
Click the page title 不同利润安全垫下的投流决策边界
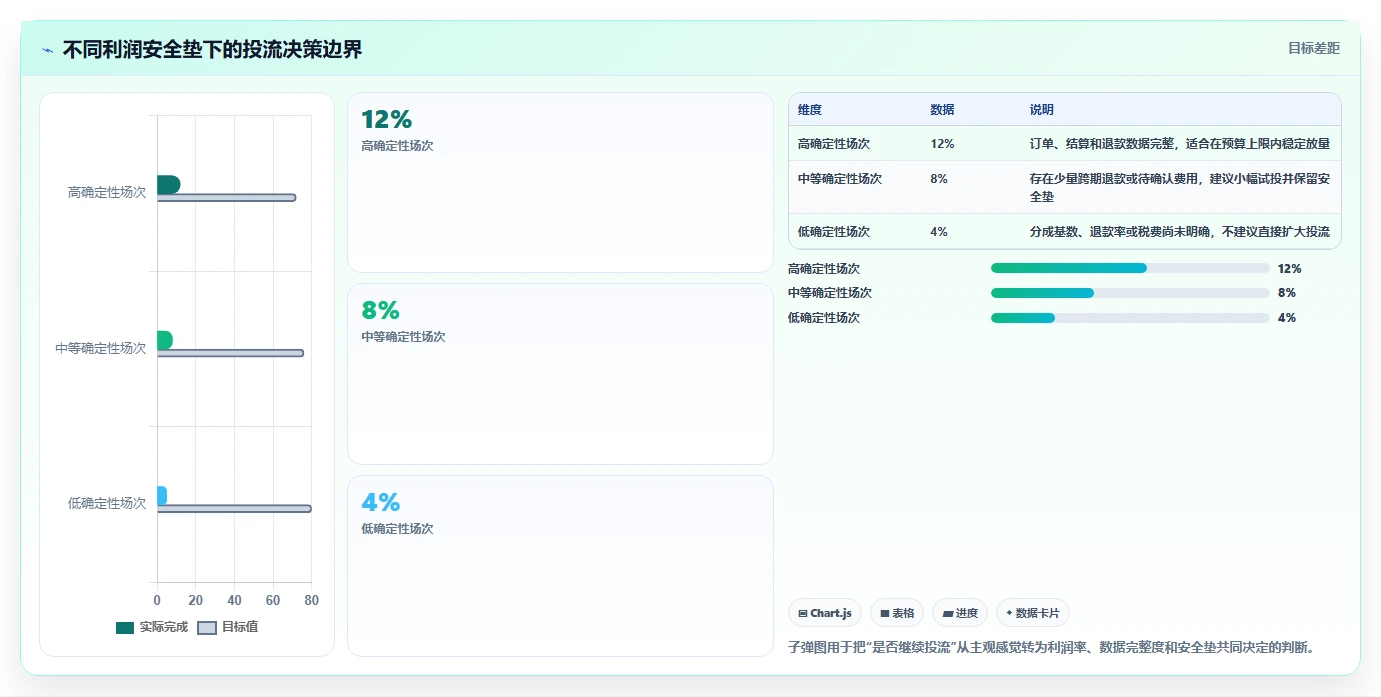(212, 50)
